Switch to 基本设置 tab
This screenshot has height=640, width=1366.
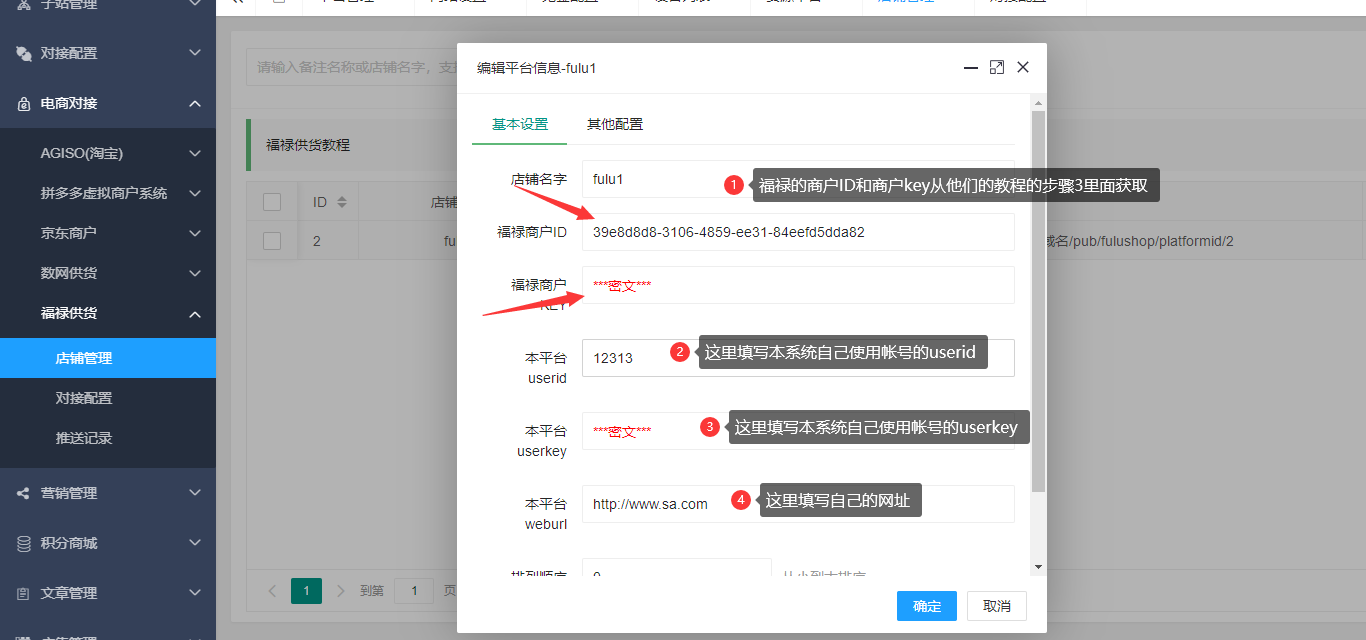520,124
